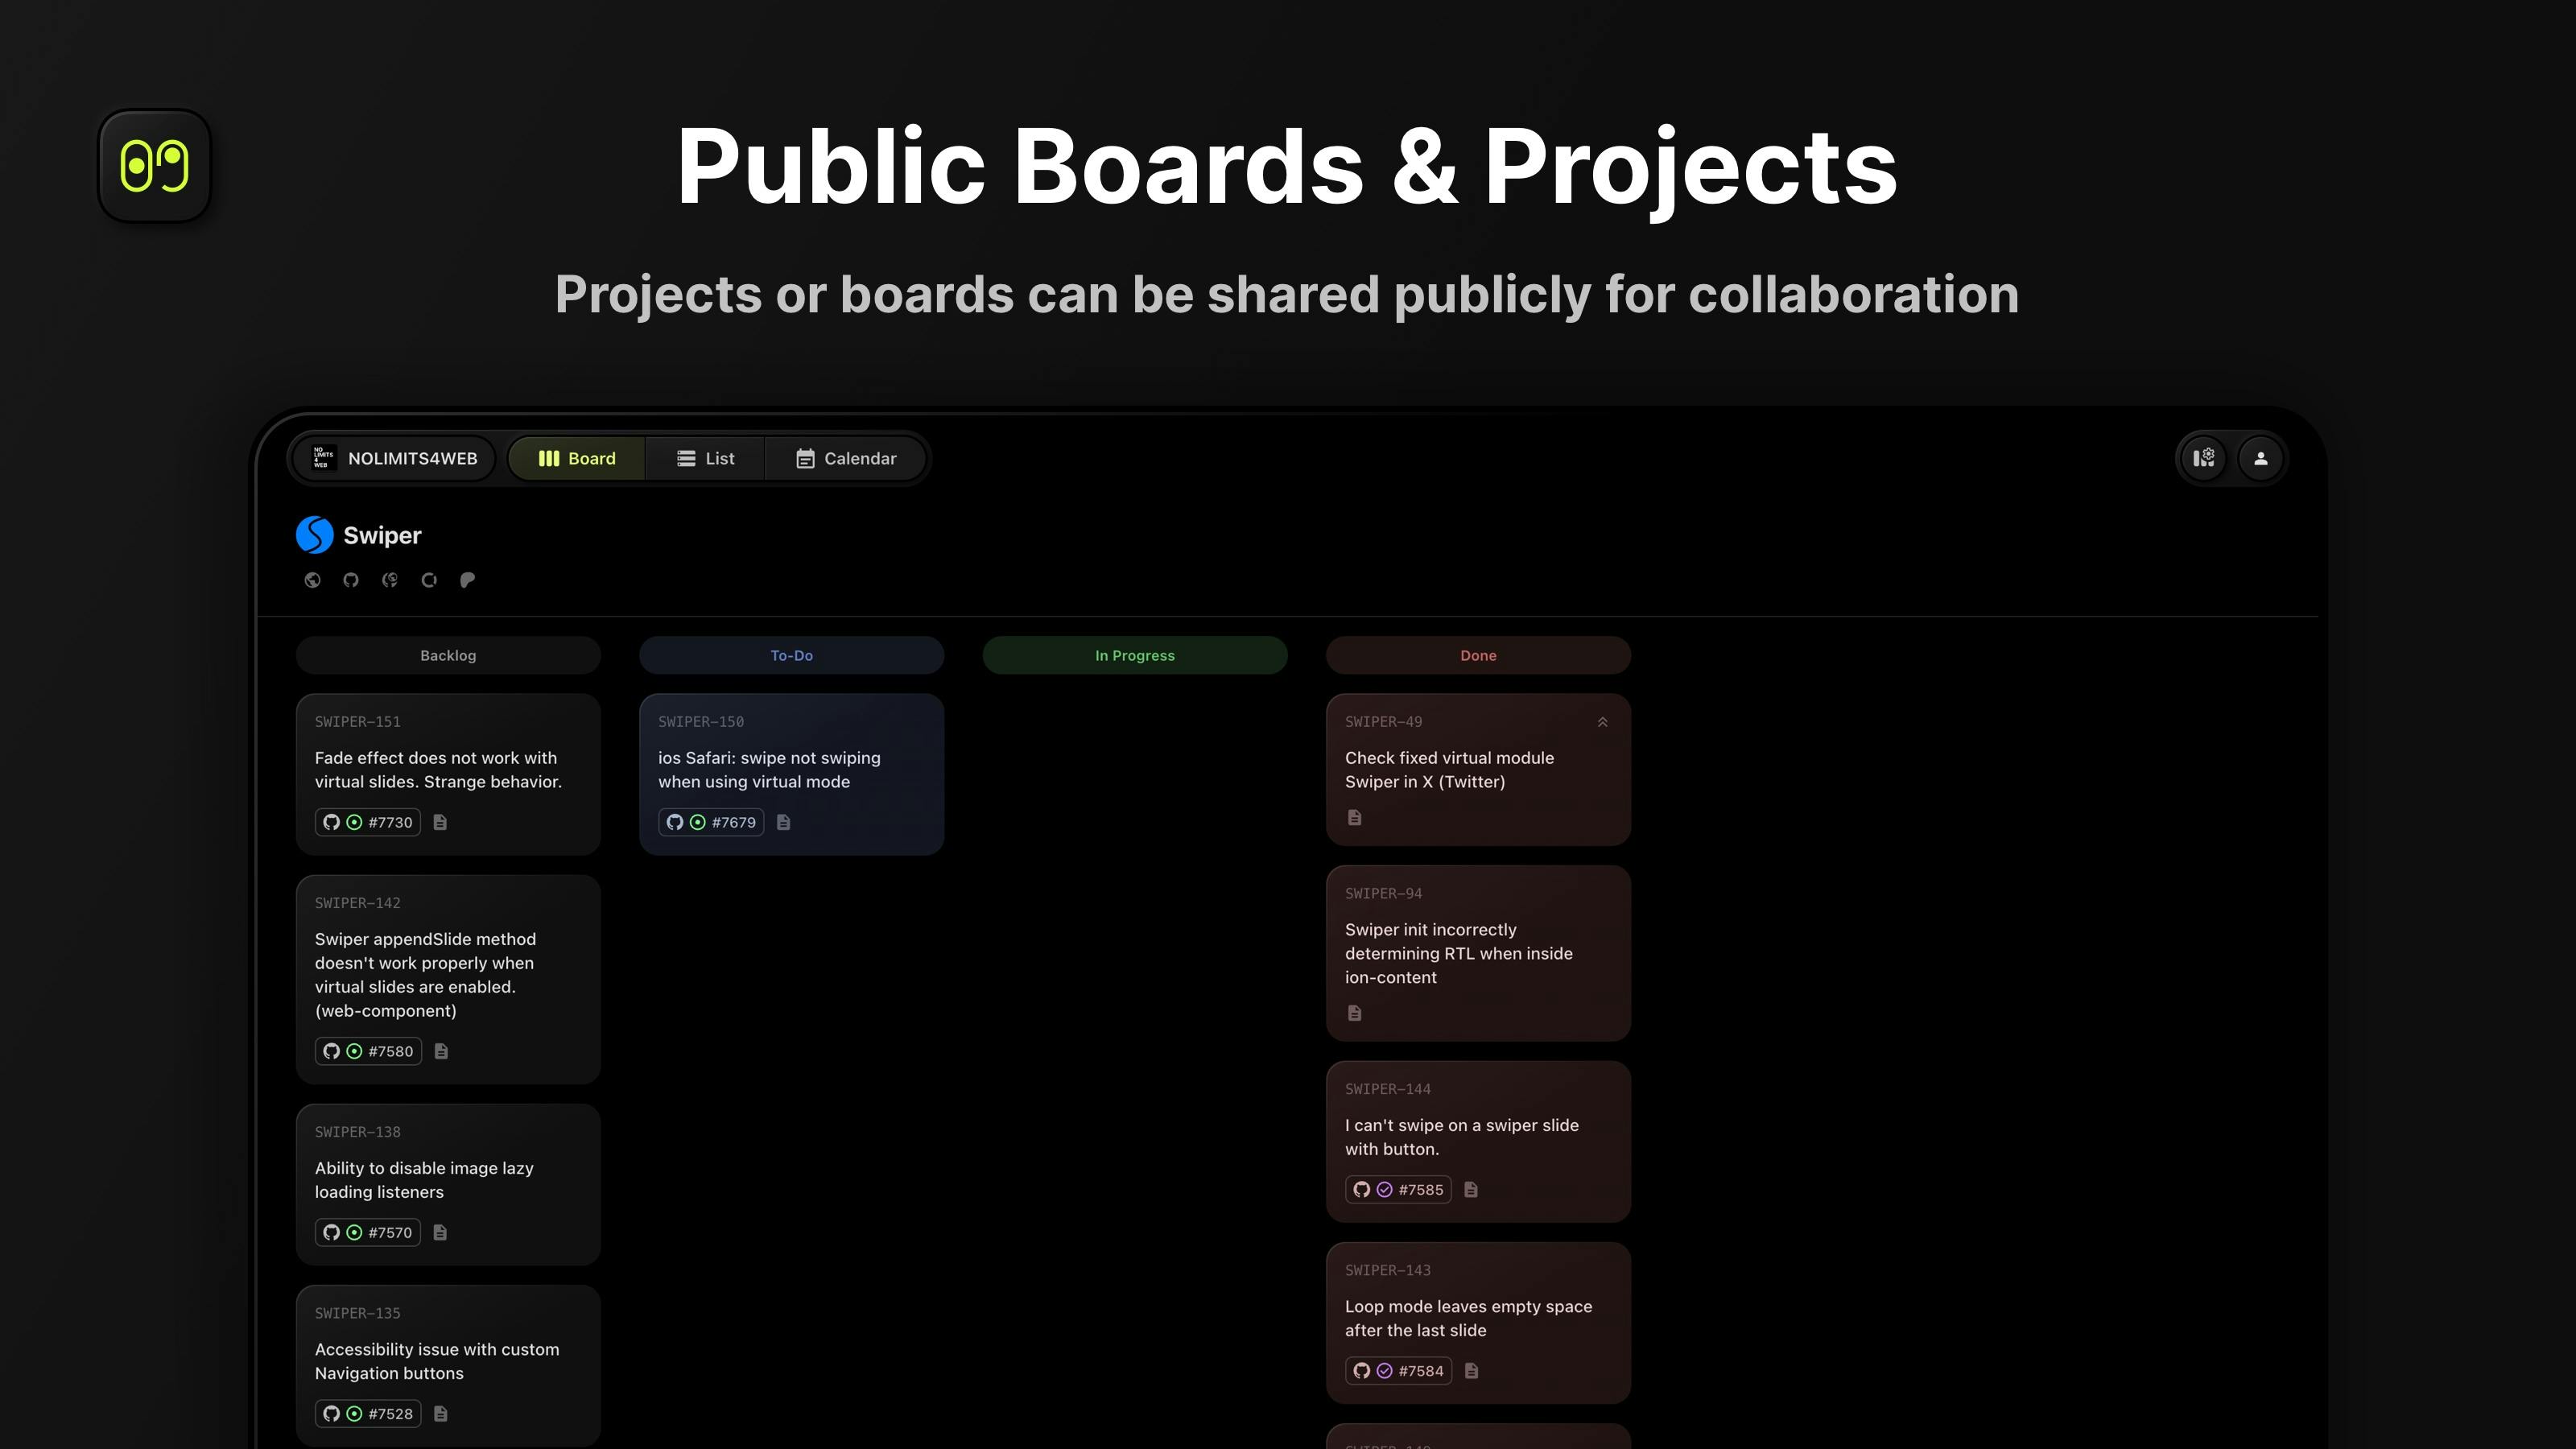Image resolution: width=2576 pixels, height=1449 pixels.
Task: Open the document icon on SWIPER-151
Action: (x=440, y=822)
